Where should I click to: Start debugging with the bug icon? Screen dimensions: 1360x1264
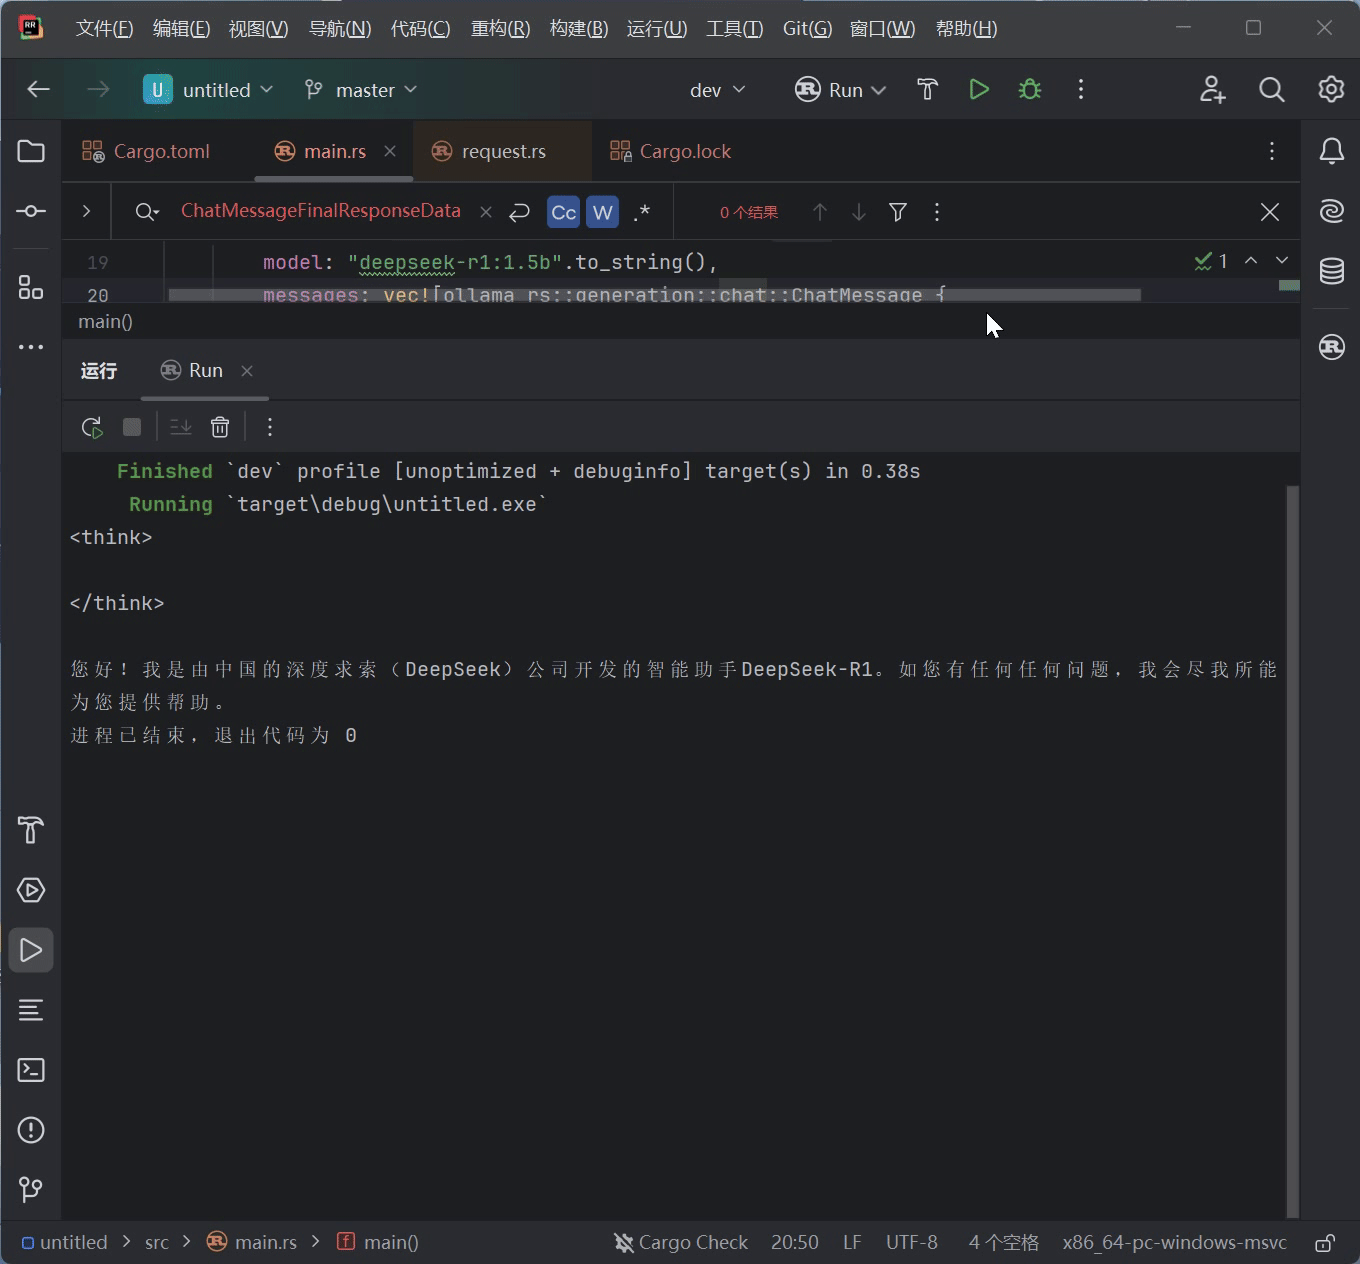[x=1030, y=90]
